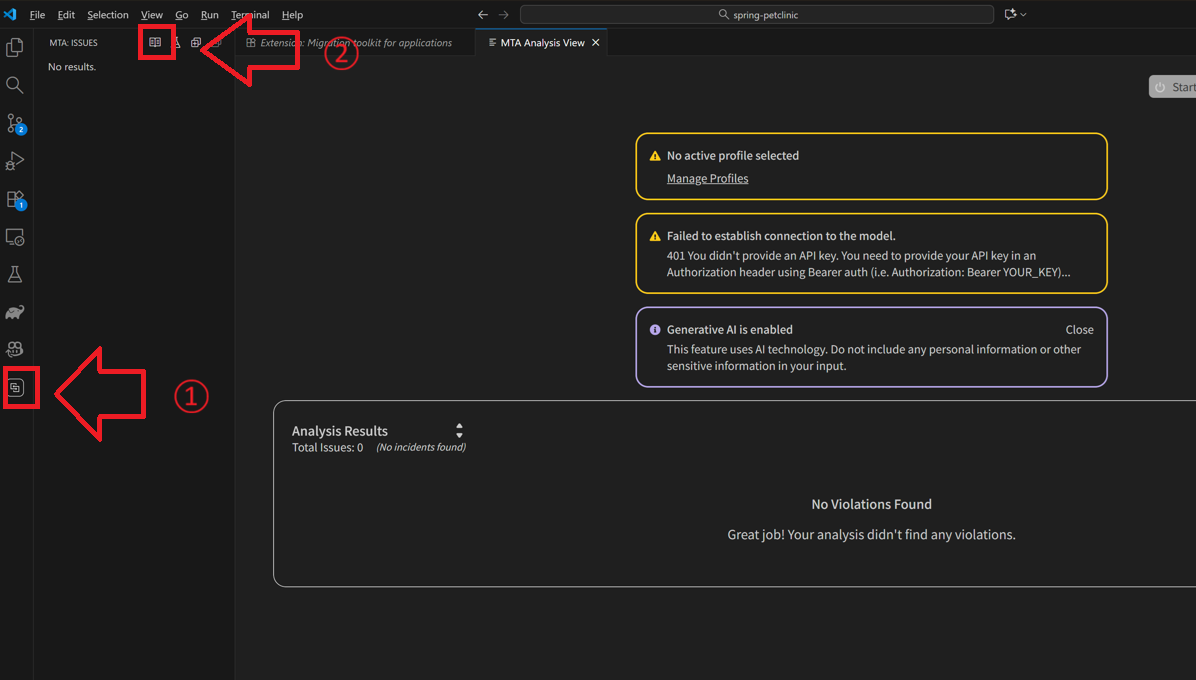Open the Manage Profiles link
This screenshot has width=1196, height=680.
pyautogui.click(x=707, y=178)
